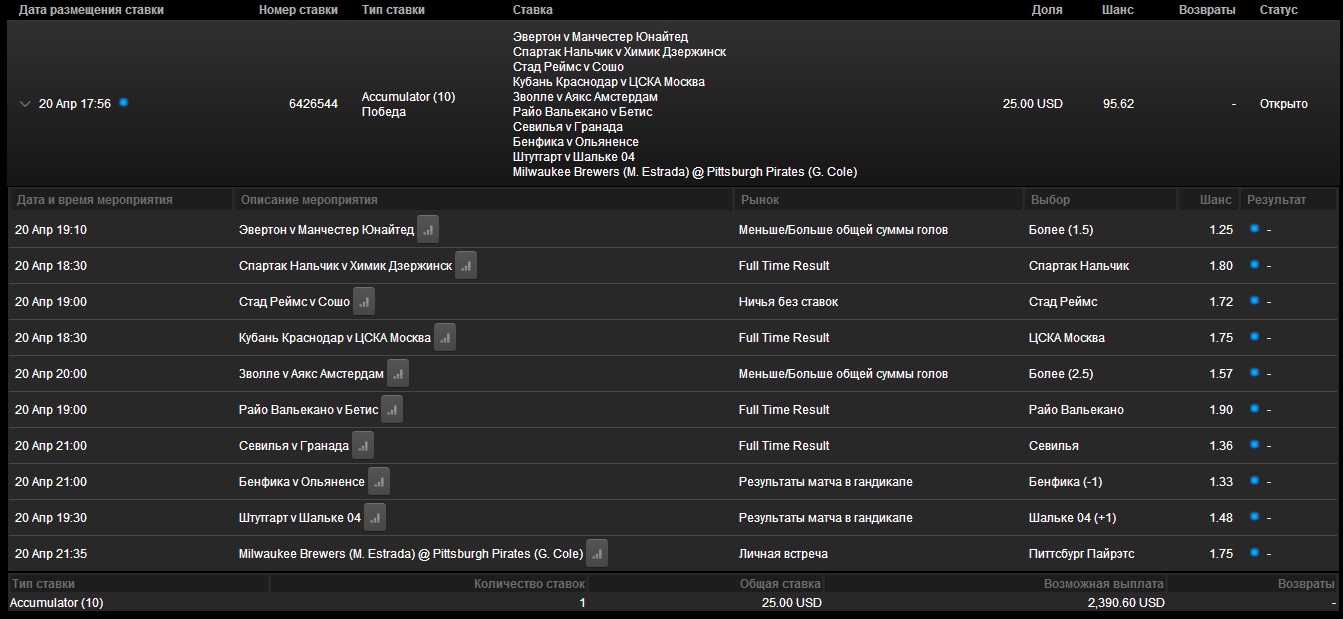Click event name Кубань Краснодар v ЦСКА Москва in table
Screen dimensions: 1343x619
tap(335, 338)
